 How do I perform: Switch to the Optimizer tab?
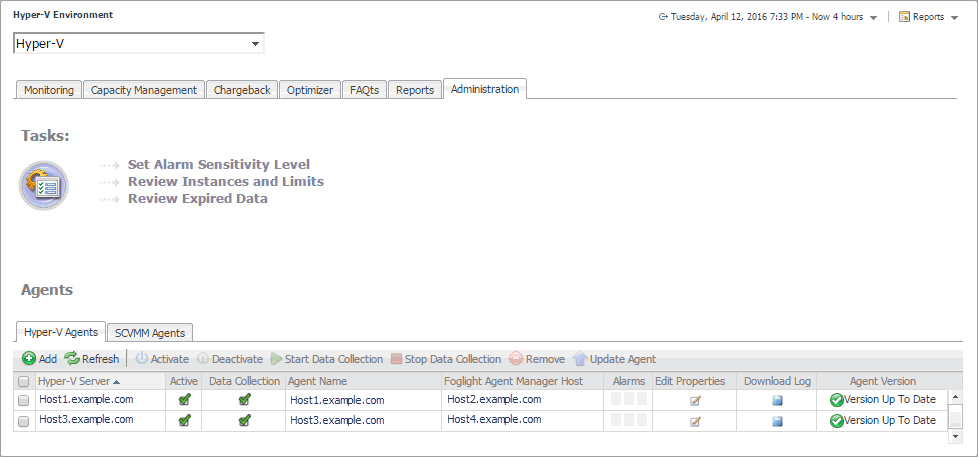(x=309, y=90)
